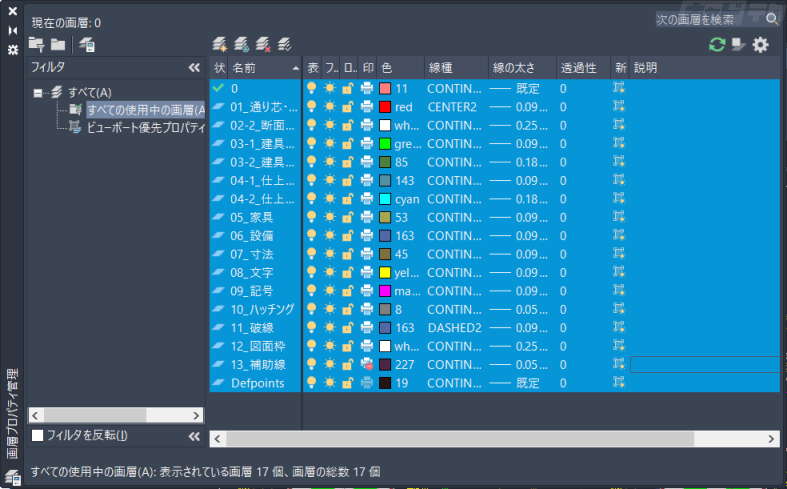Screen dimensions: 787x489
Task: Create a new layer with the New Layer icon
Action: (x=219, y=44)
